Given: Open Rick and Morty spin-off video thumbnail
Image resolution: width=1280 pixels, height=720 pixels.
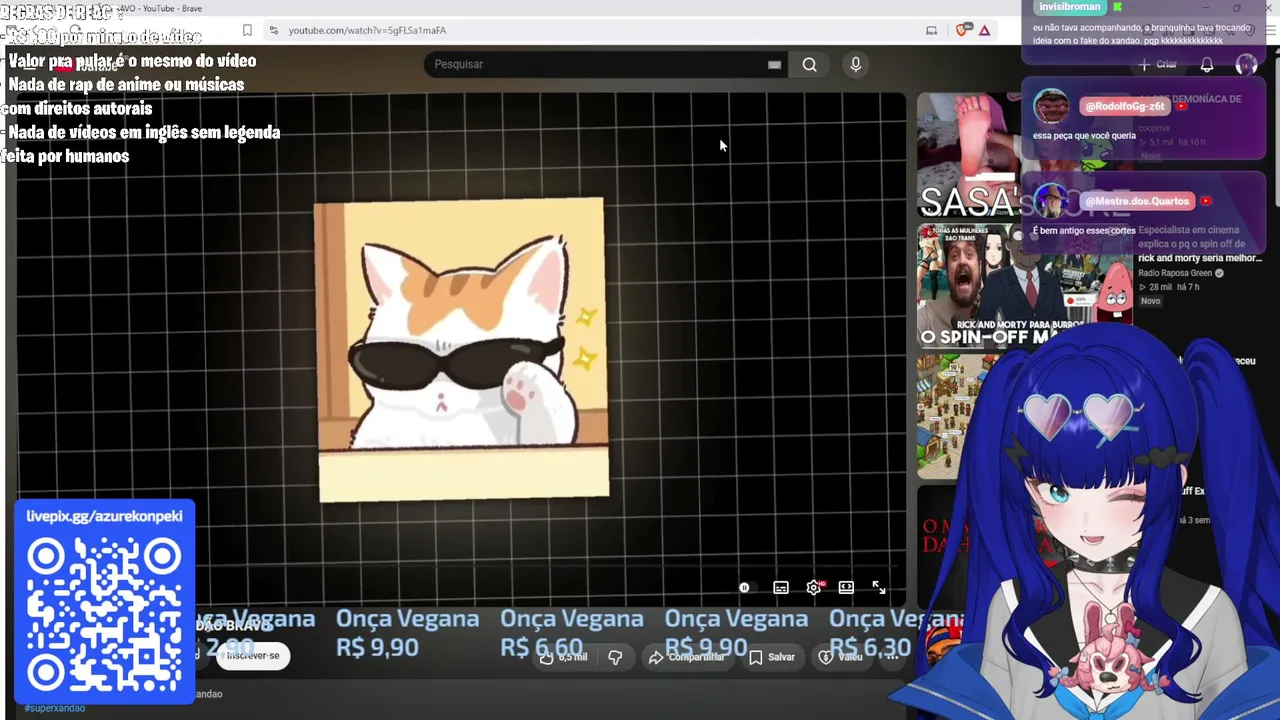Looking at the screenshot, I should (x=1025, y=286).
